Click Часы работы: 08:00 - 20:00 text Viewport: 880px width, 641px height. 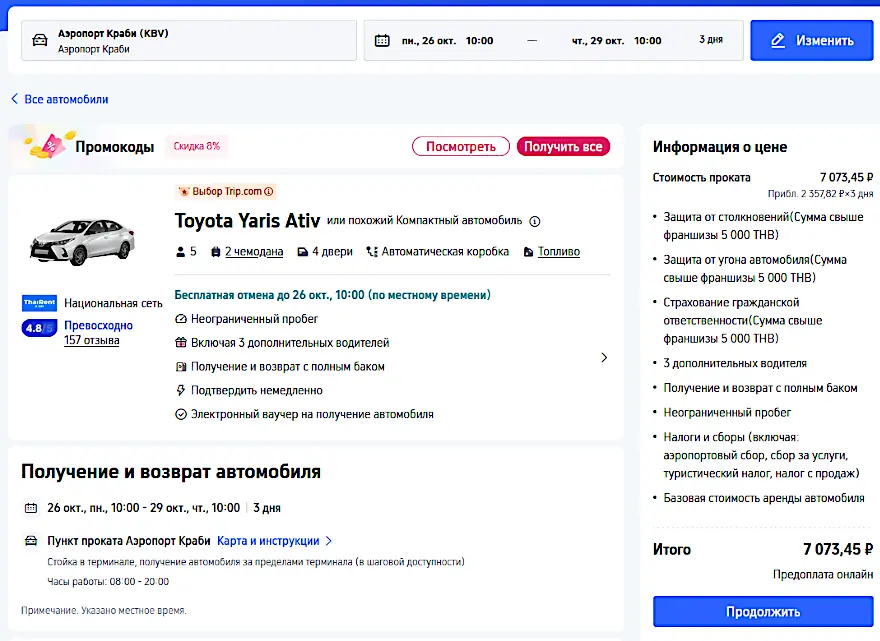108,582
